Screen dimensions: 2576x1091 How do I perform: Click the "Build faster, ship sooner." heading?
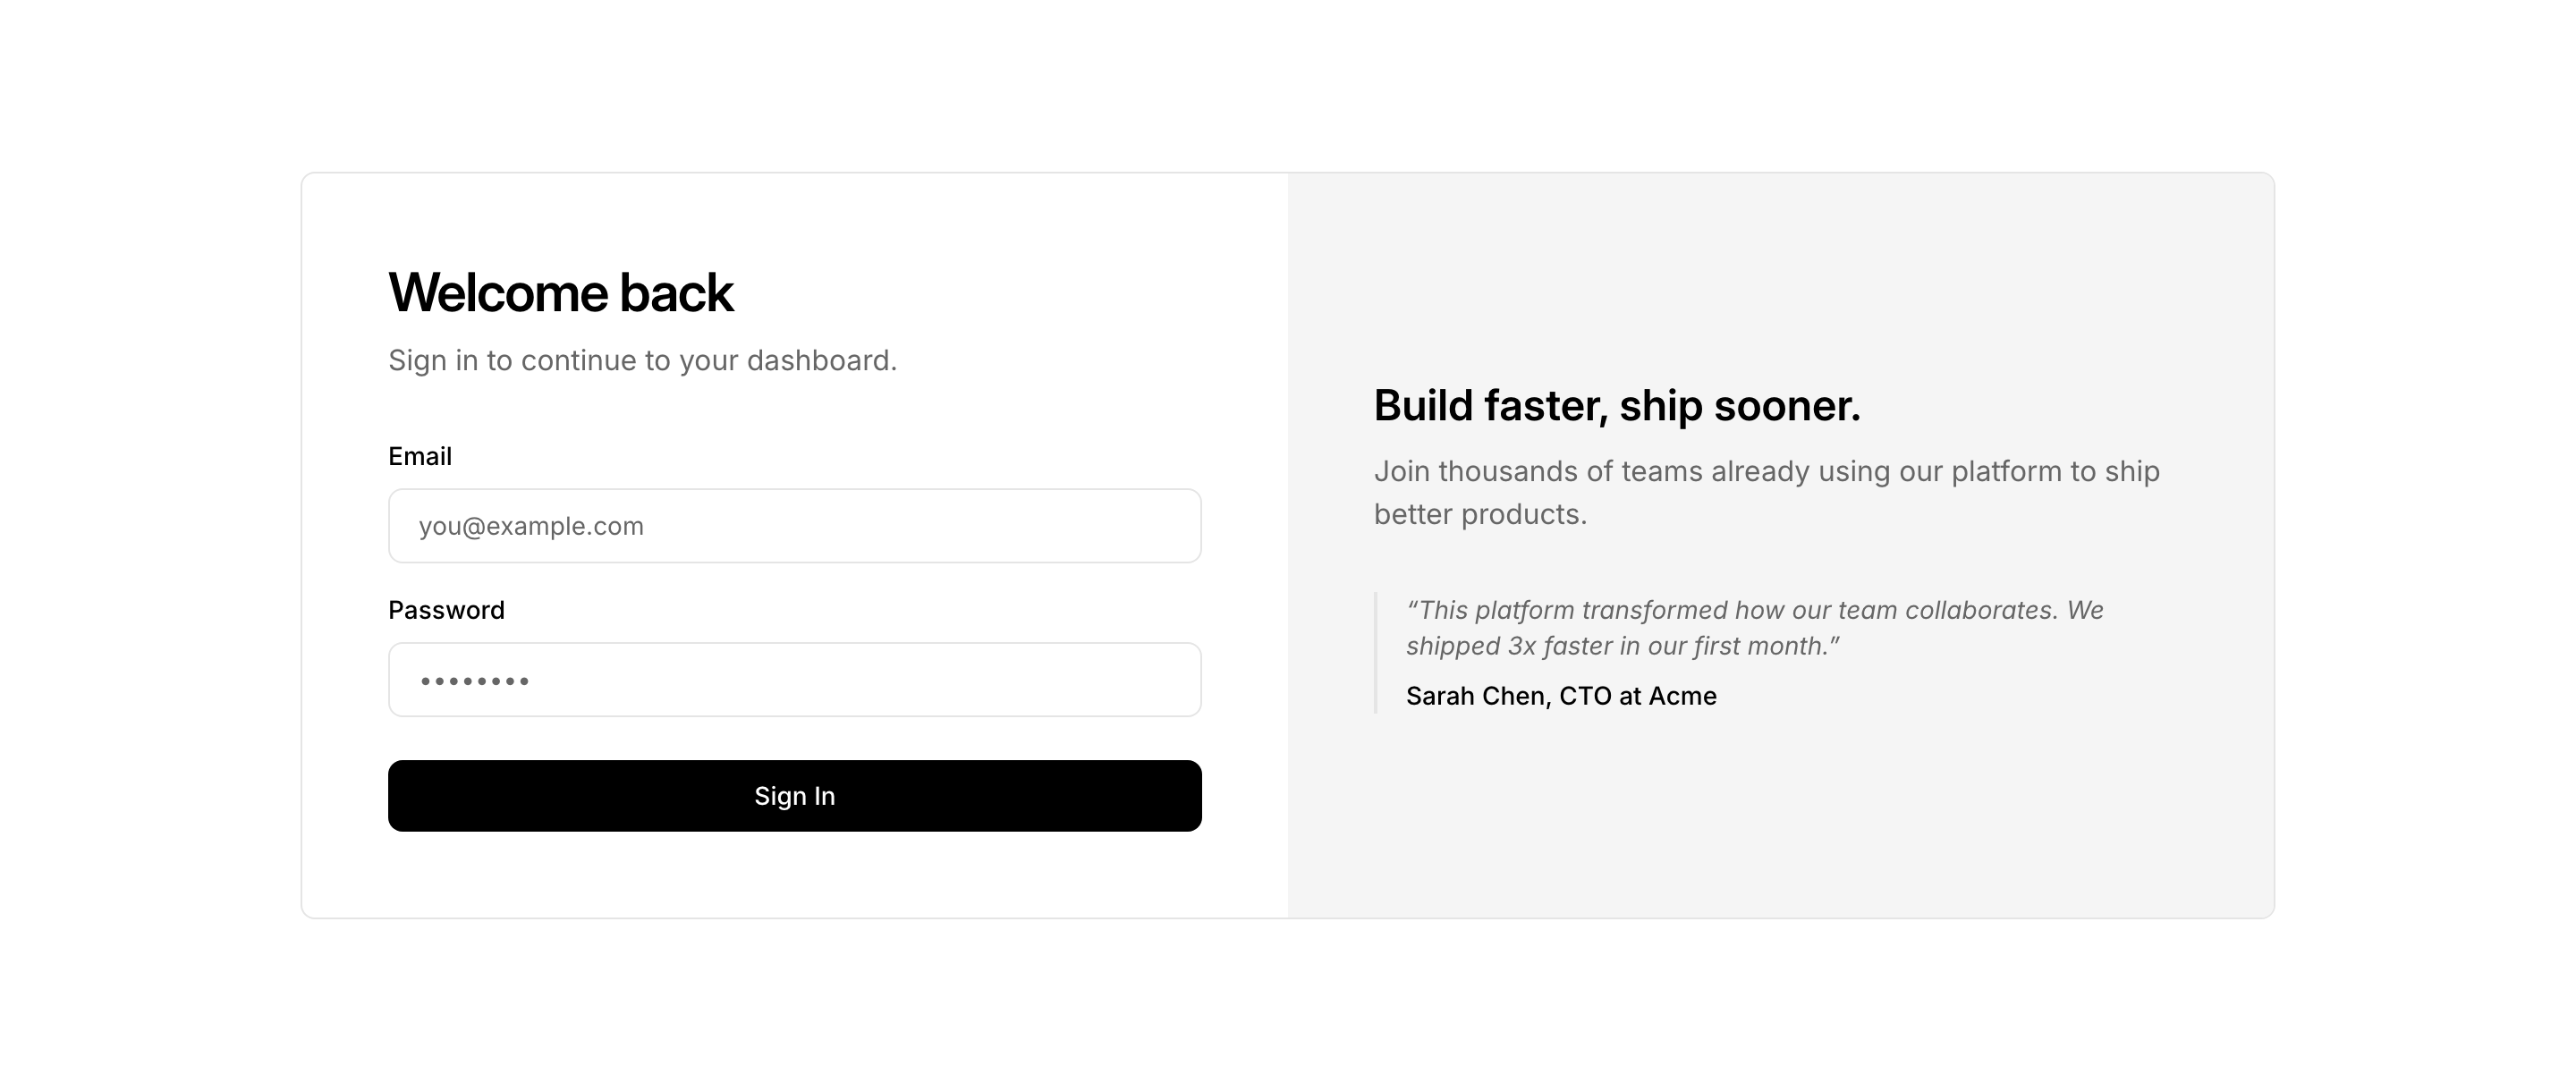pos(1616,406)
